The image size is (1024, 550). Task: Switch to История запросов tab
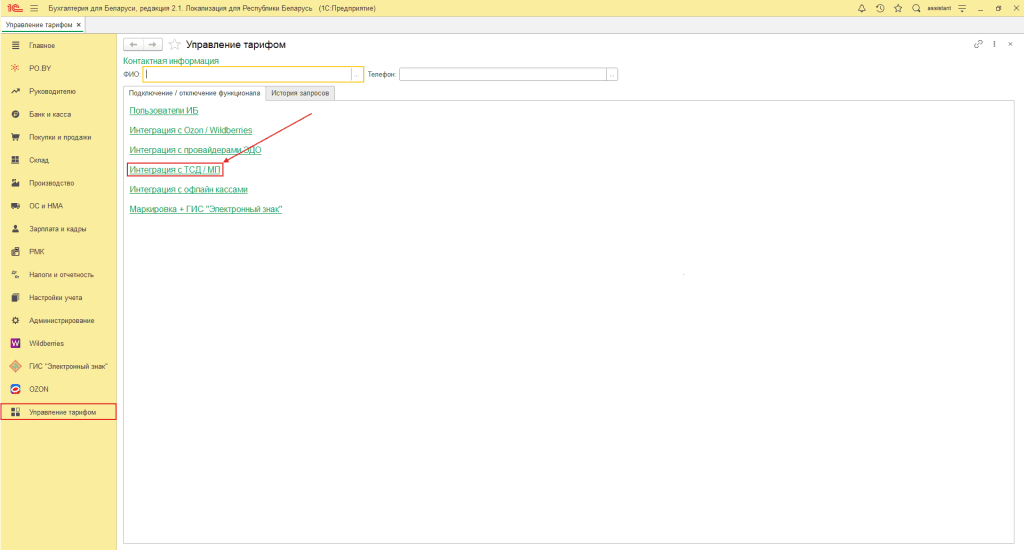pos(300,93)
